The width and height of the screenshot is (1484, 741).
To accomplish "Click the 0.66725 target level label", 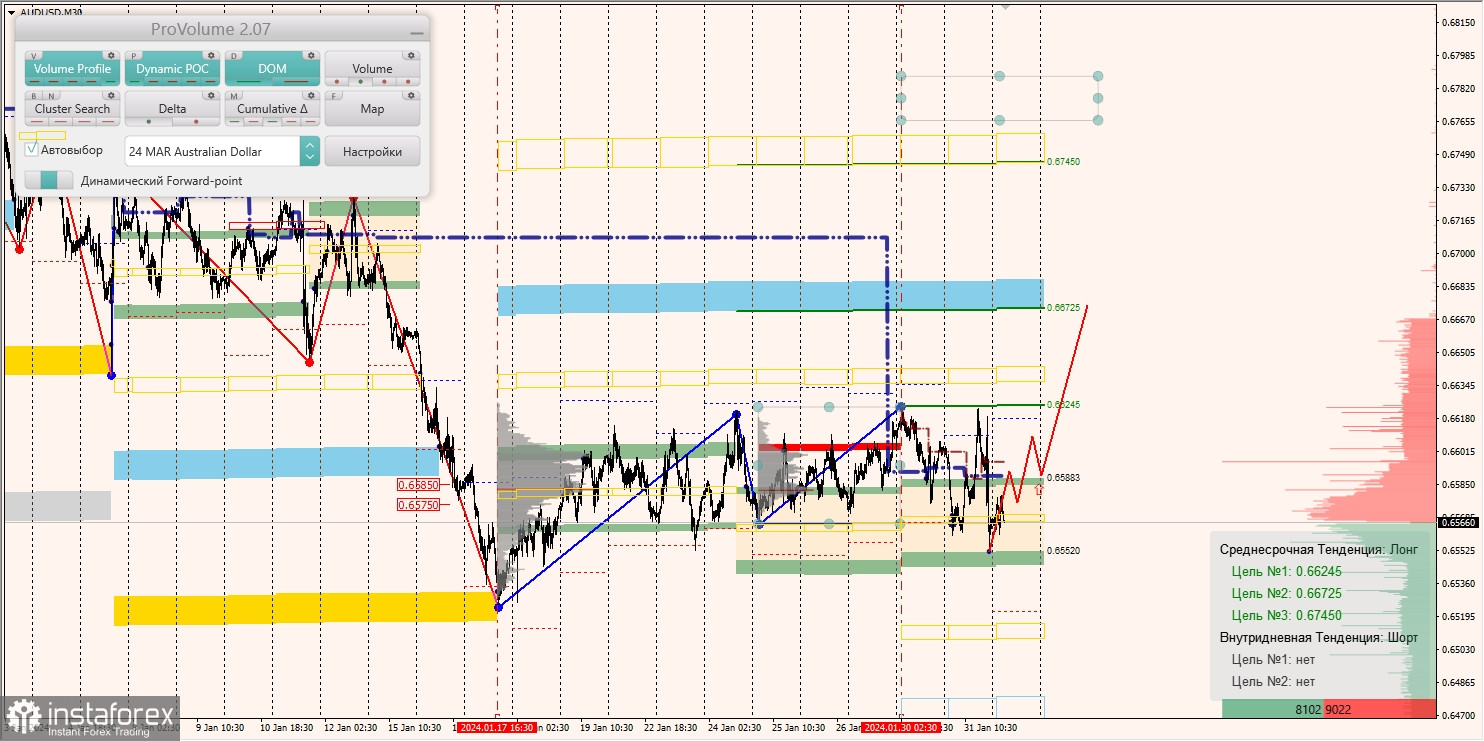I will (1064, 308).
